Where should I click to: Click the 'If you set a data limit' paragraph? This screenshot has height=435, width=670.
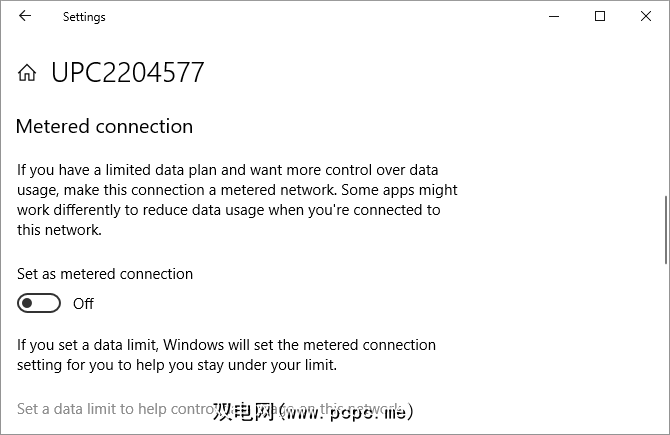pos(226,355)
